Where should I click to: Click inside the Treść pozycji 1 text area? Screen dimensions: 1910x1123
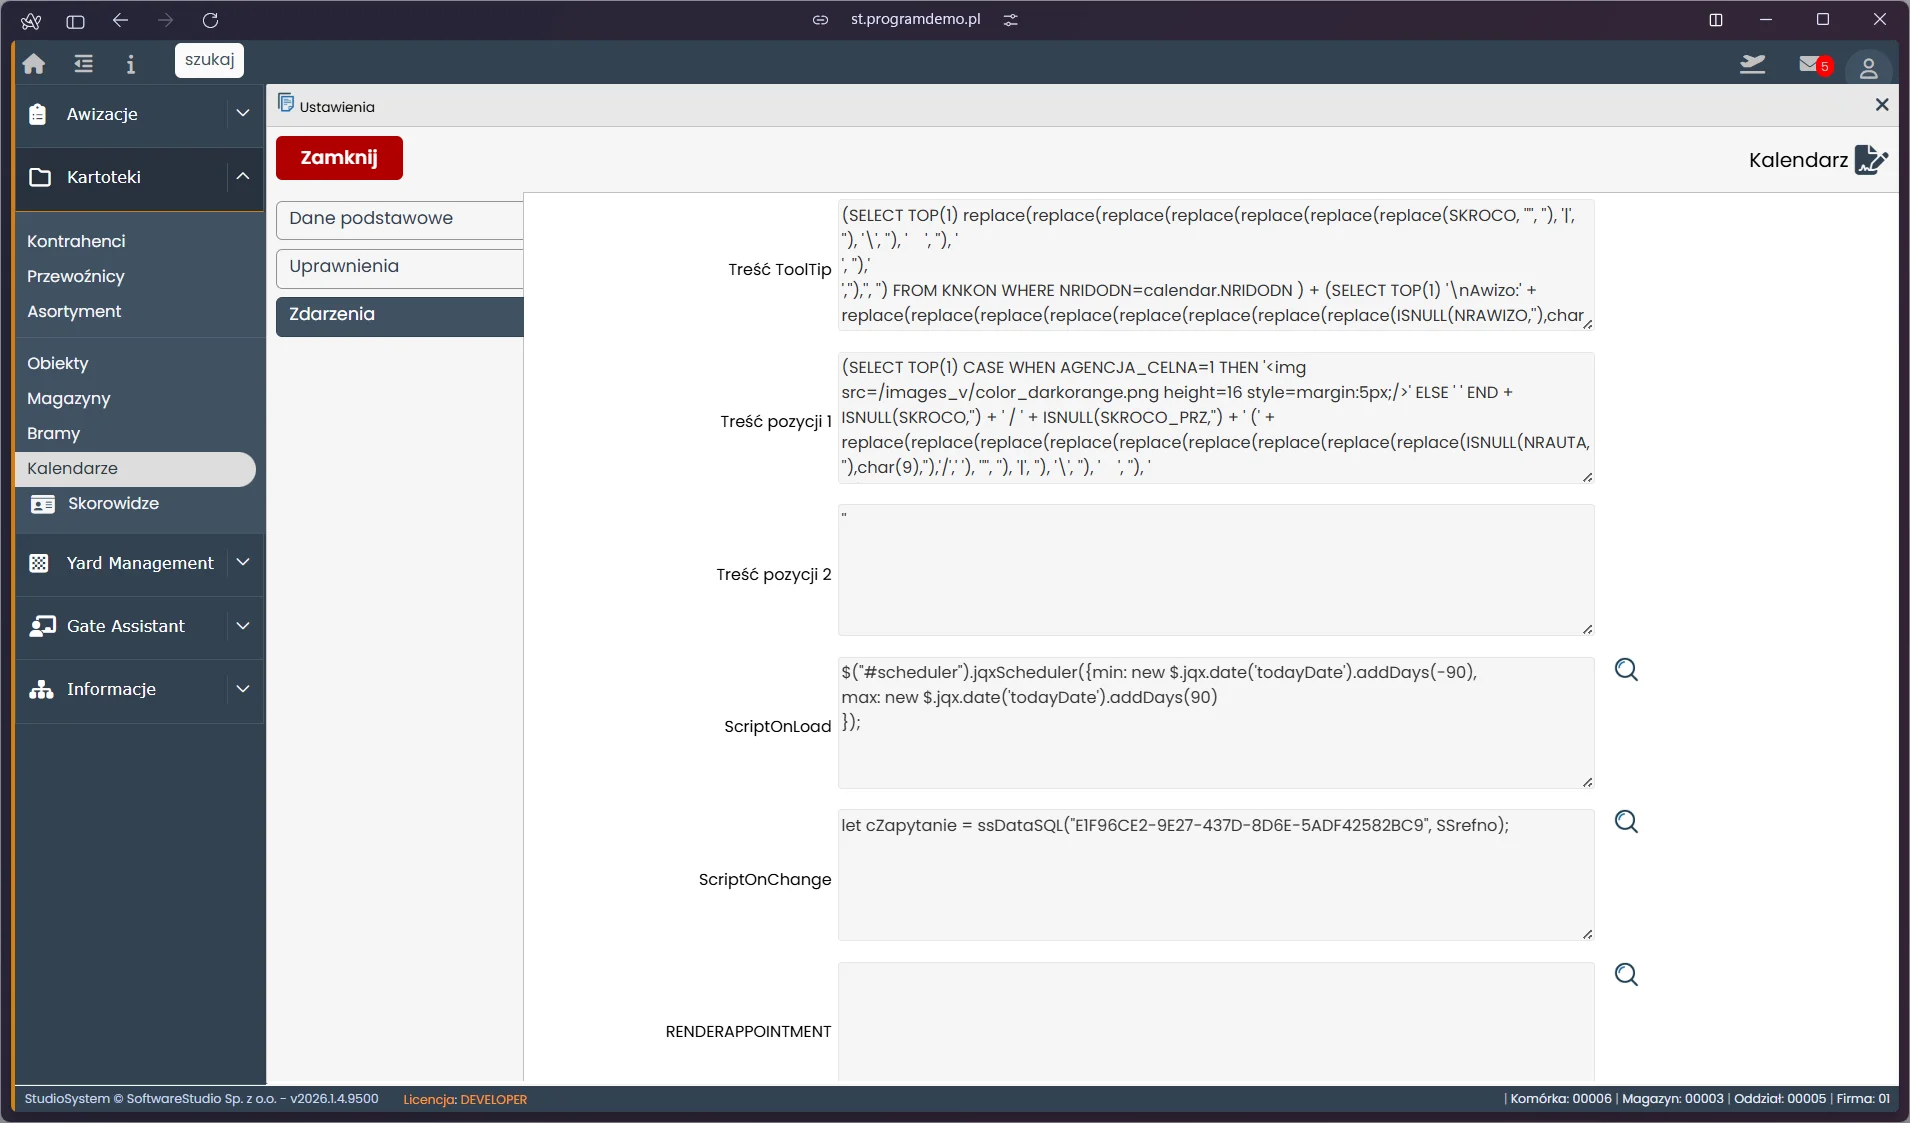(1216, 418)
